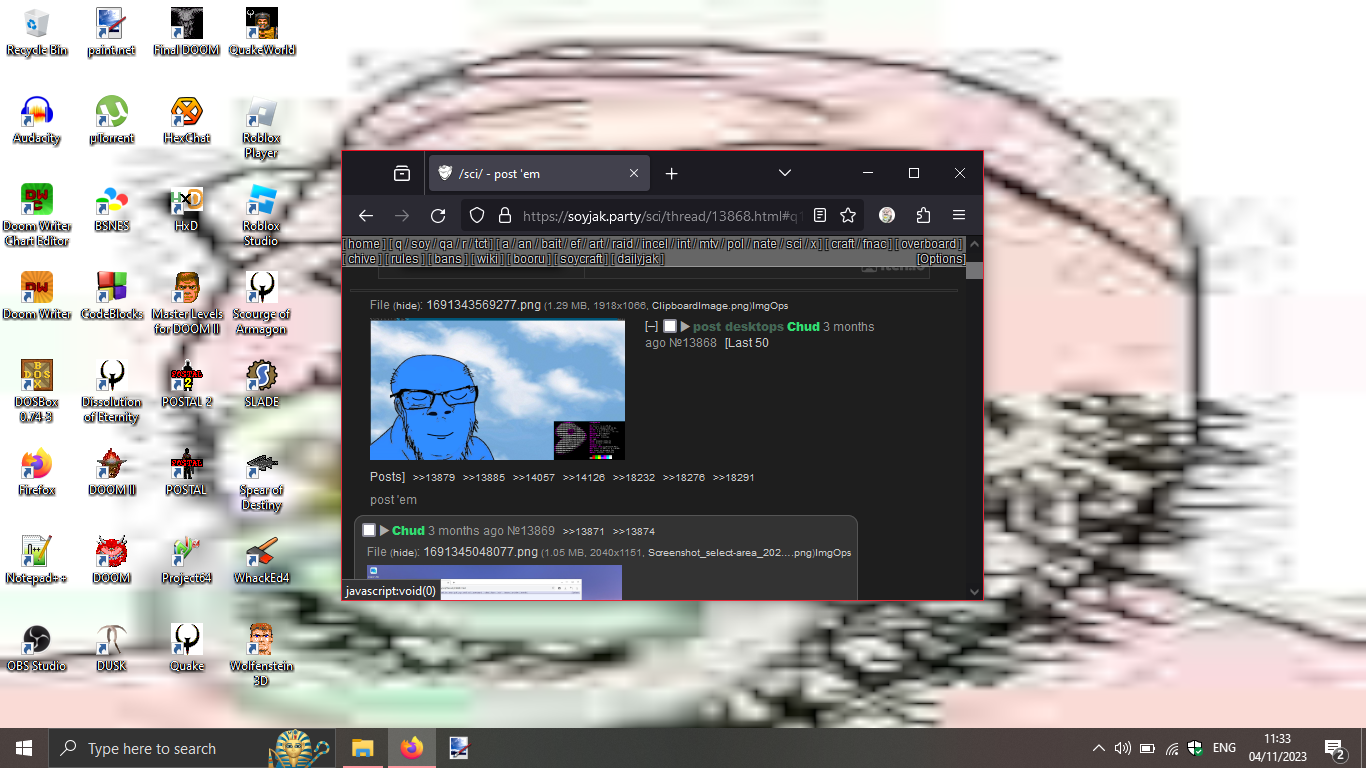The width and height of the screenshot is (1366, 768).
Task: Open the Scourge of Armagon shortcut
Action: click(261, 303)
